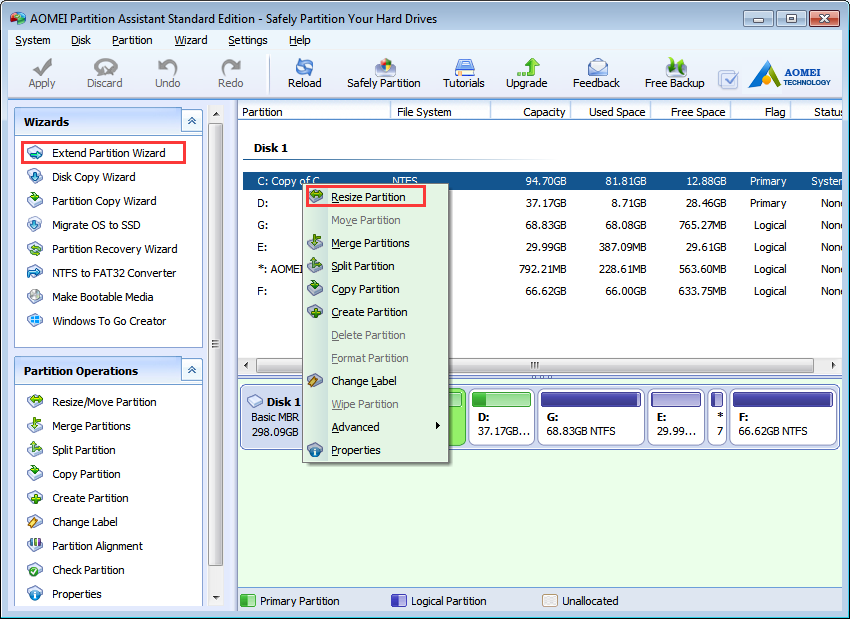Choose Split Partition from context menu
Viewport: 850px width, 619px height.
pyautogui.click(x=375, y=266)
